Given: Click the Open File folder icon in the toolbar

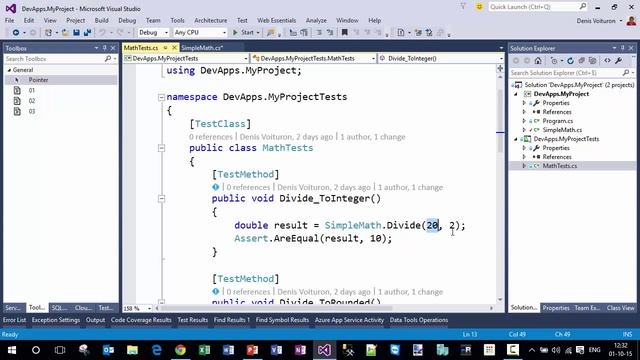Looking at the screenshot, I should coord(65,33).
